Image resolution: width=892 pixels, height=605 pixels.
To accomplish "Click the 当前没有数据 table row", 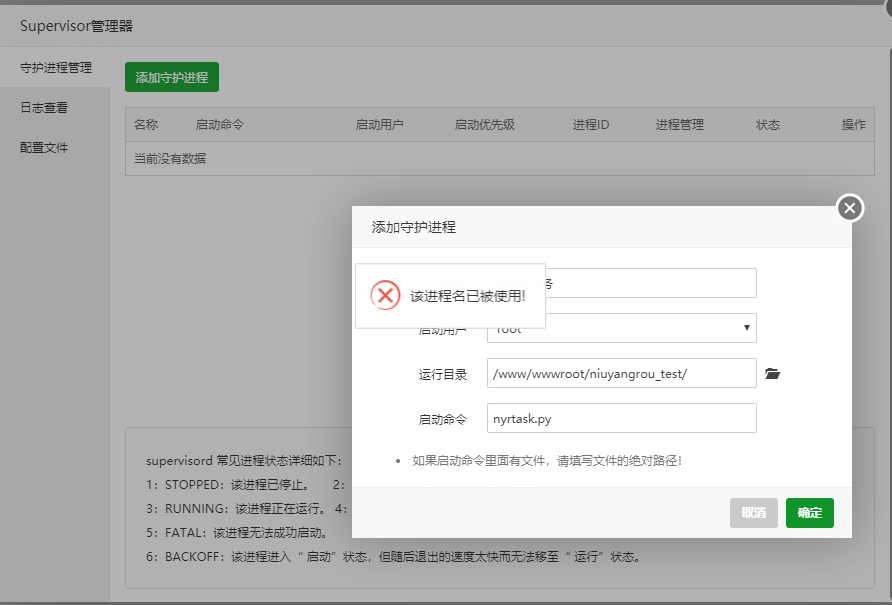I will (x=499, y=159).
